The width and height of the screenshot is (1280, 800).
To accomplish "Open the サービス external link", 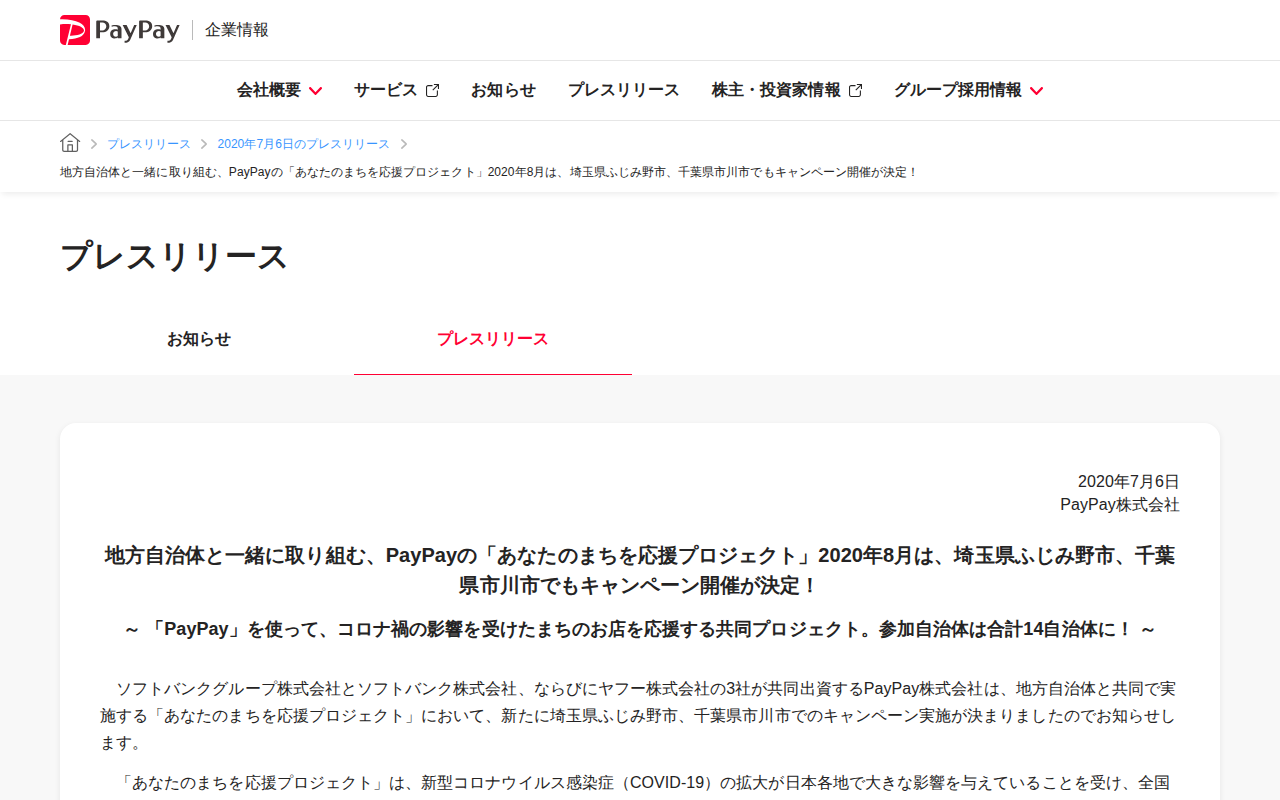I will [x=396, y=90].
